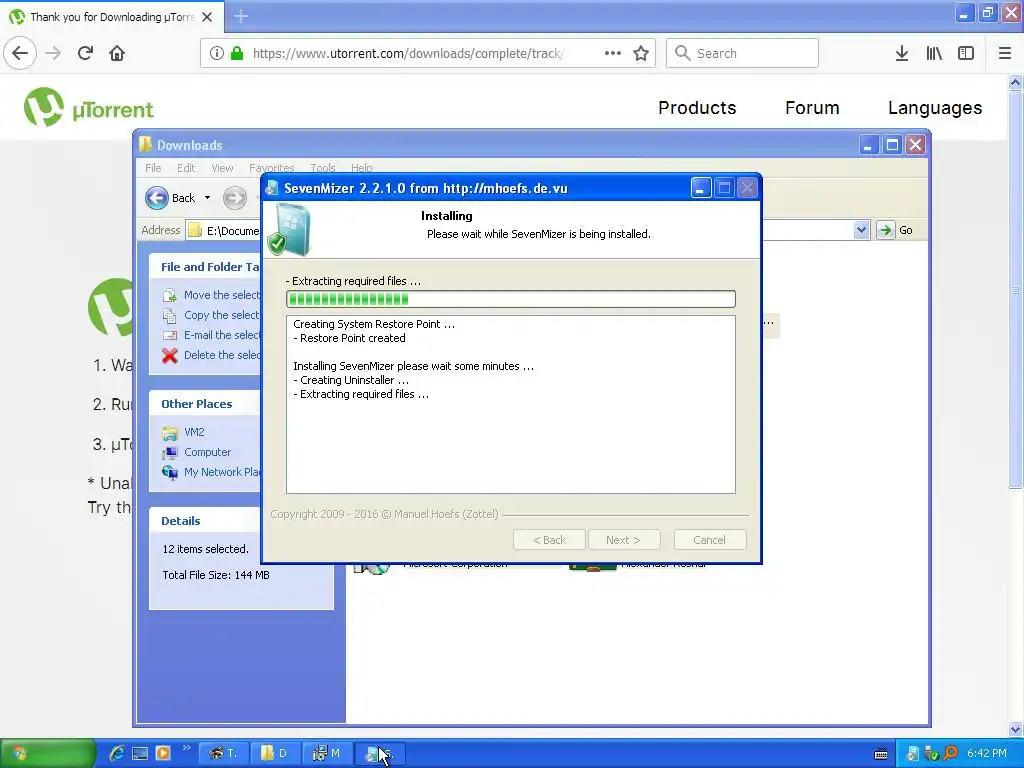Open page actions three-dot menu
Screen dimensions: 1024x768
(613, 53)
